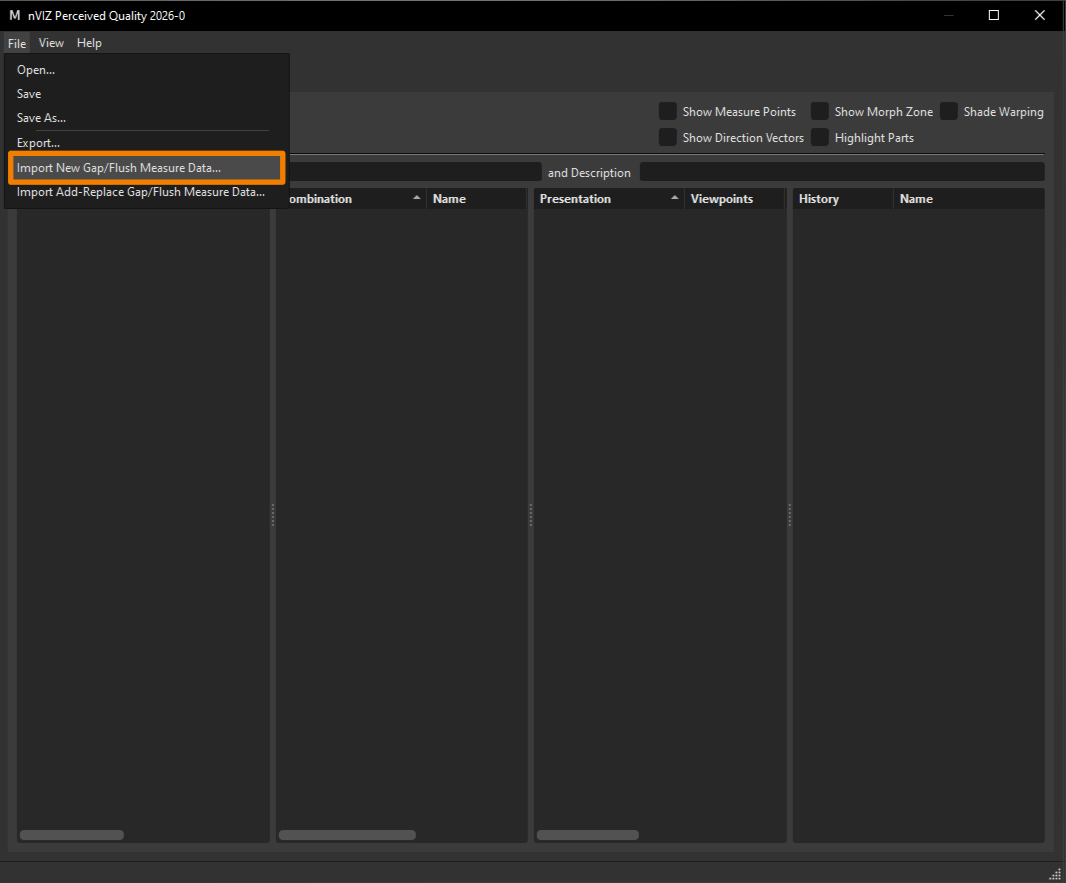Enable Show Direction Vectors checkbox
This screenshot has height=883, width=1066.
[x=668, y=137]
